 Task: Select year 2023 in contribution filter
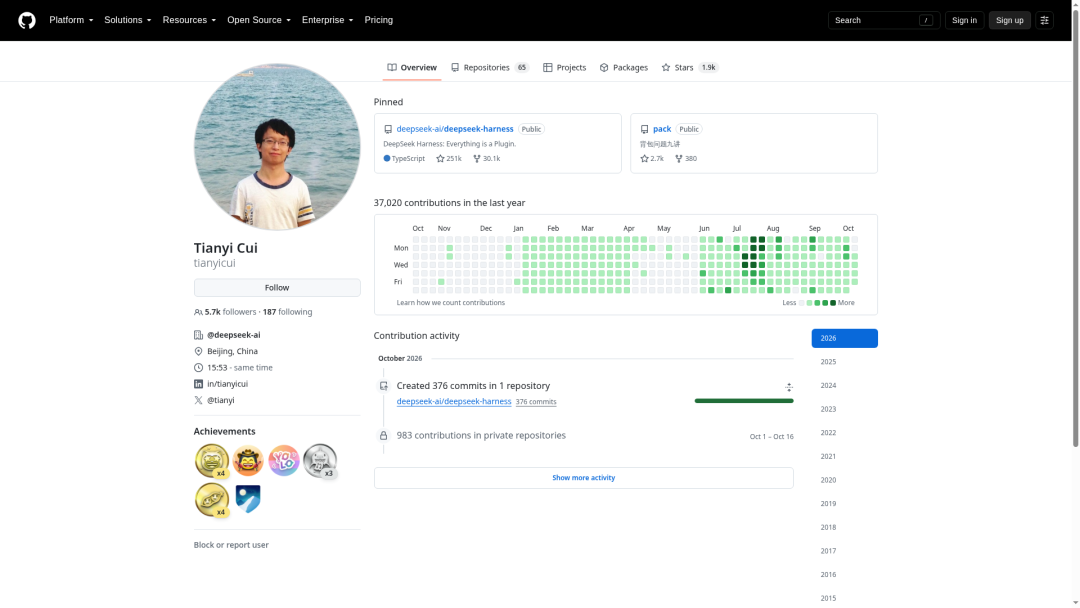(844, 409)
